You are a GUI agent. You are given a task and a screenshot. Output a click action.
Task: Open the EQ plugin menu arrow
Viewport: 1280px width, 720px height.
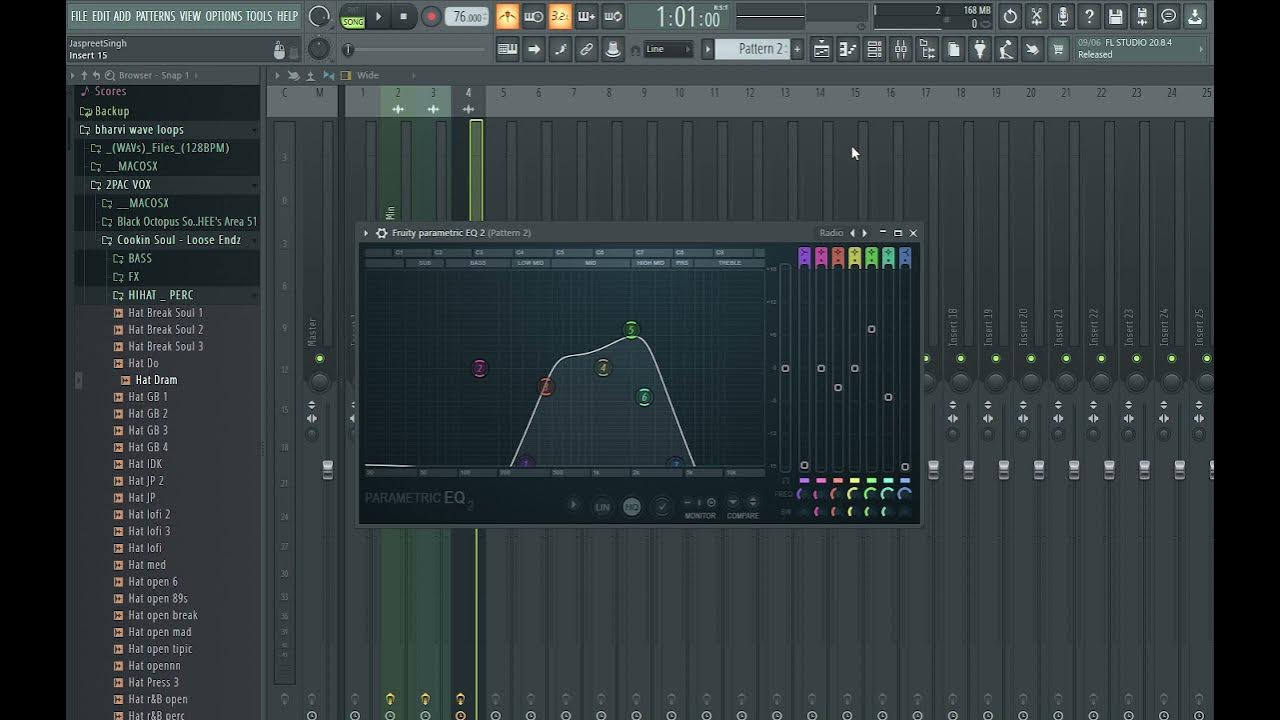pyautogui.click(x=366, y=233)
